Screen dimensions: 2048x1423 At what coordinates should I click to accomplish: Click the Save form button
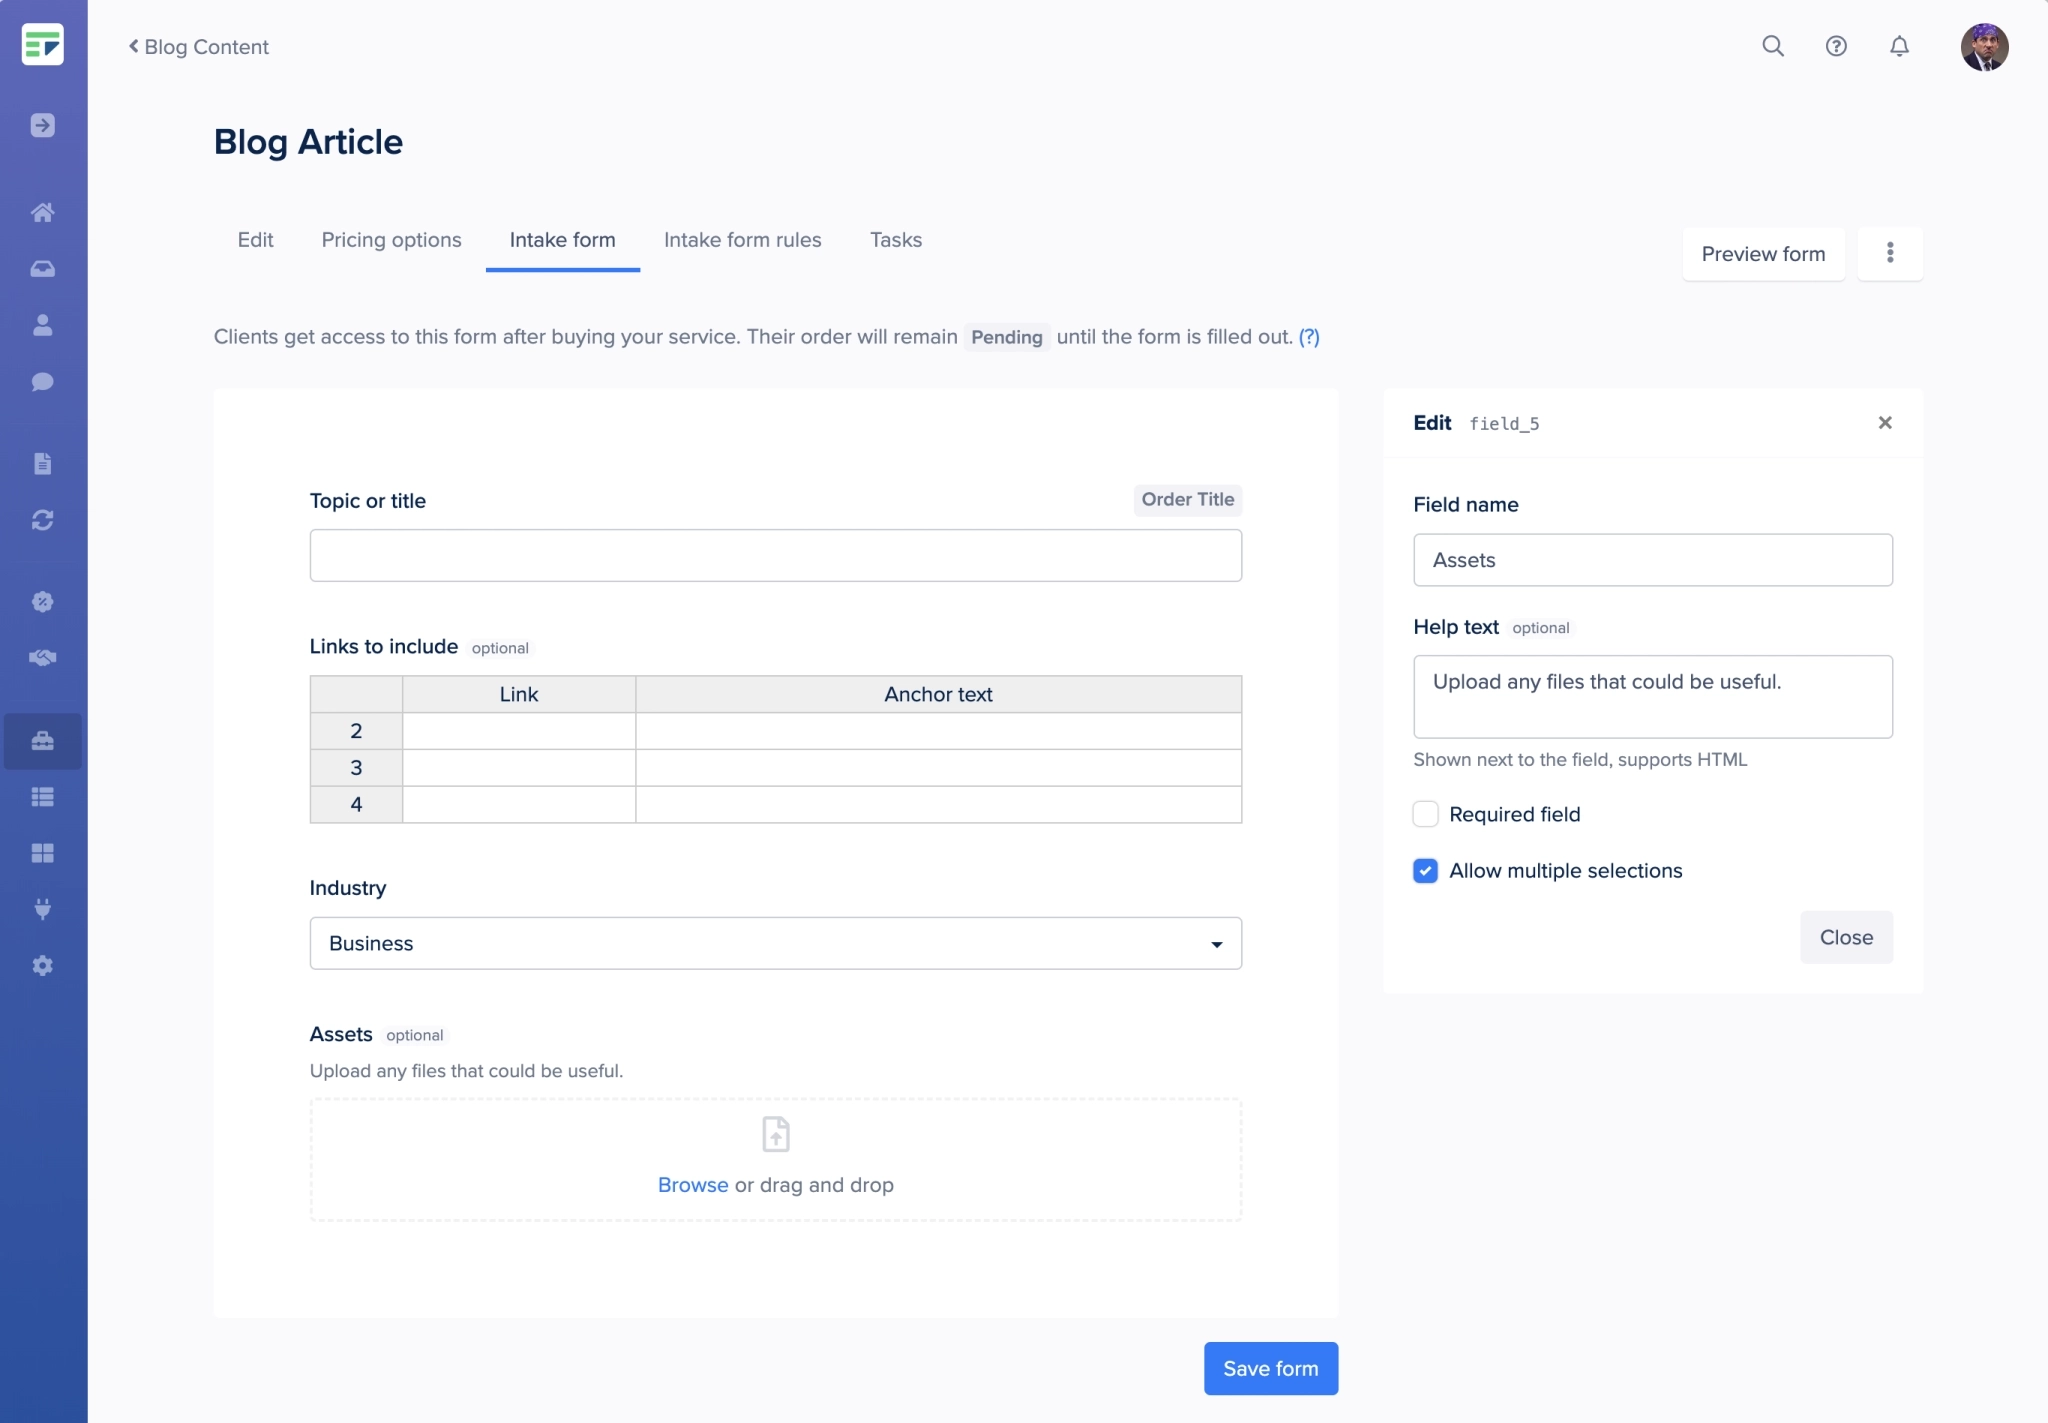coord(1270,1368)
